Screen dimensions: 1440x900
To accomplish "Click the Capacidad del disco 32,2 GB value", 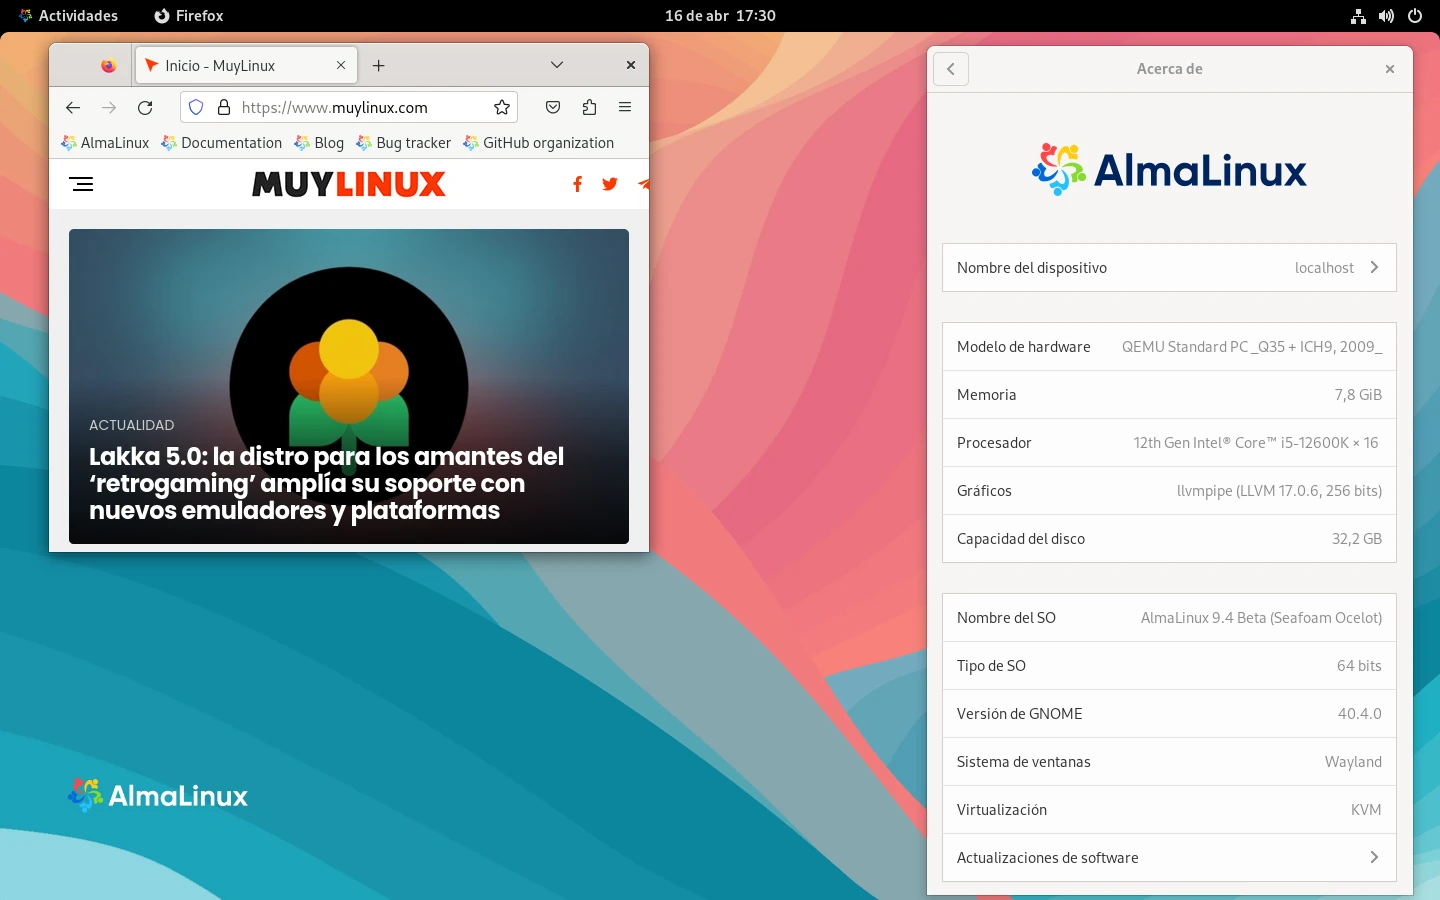I will click(1357, 539).
